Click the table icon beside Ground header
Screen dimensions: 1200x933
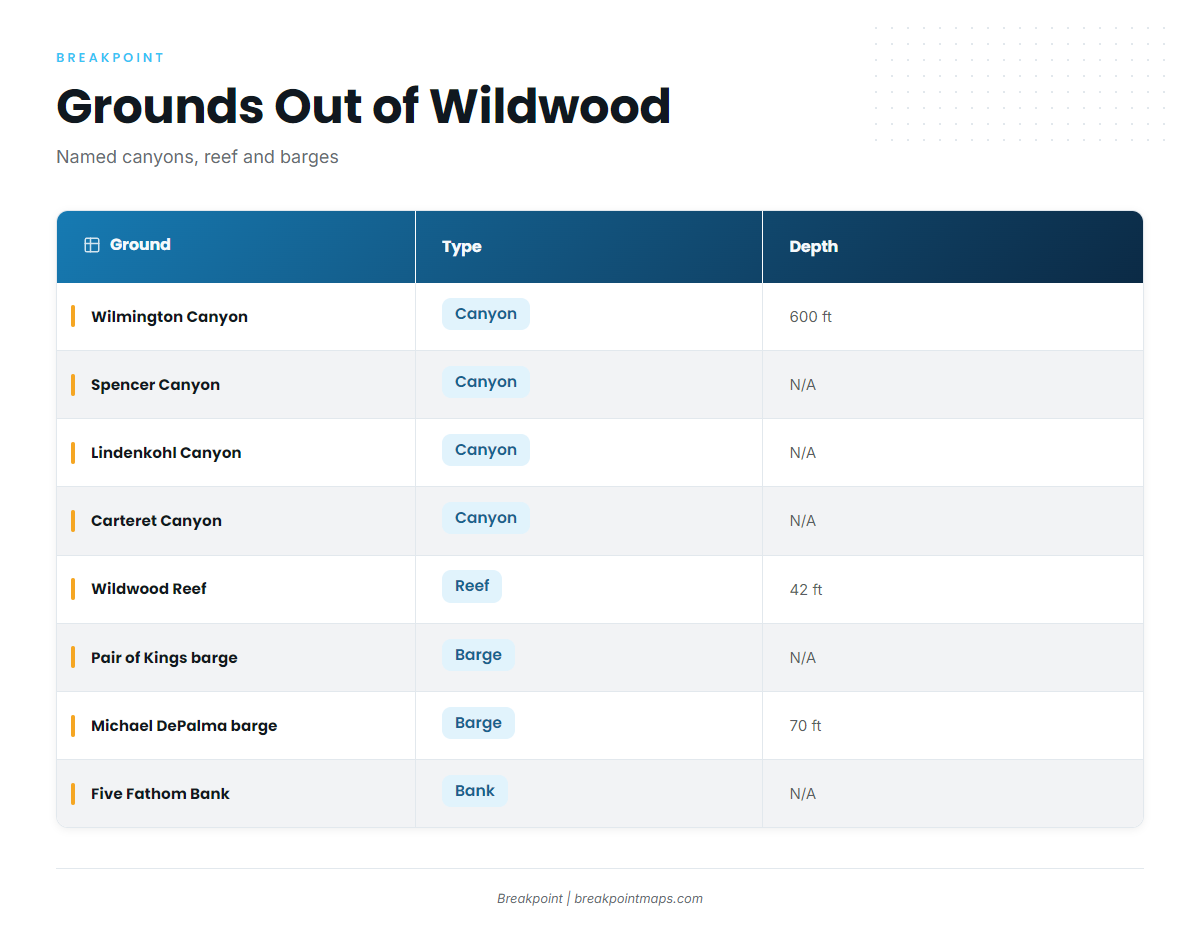pyautogui.click(x=92, y=245)
